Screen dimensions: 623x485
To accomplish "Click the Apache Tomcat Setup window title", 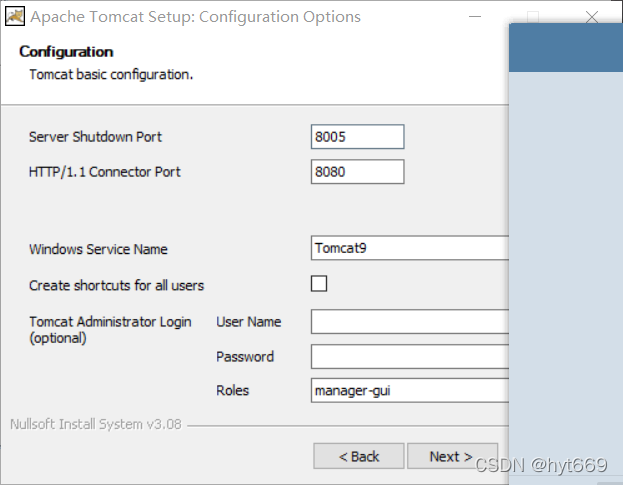I will (x=195, y=17).
